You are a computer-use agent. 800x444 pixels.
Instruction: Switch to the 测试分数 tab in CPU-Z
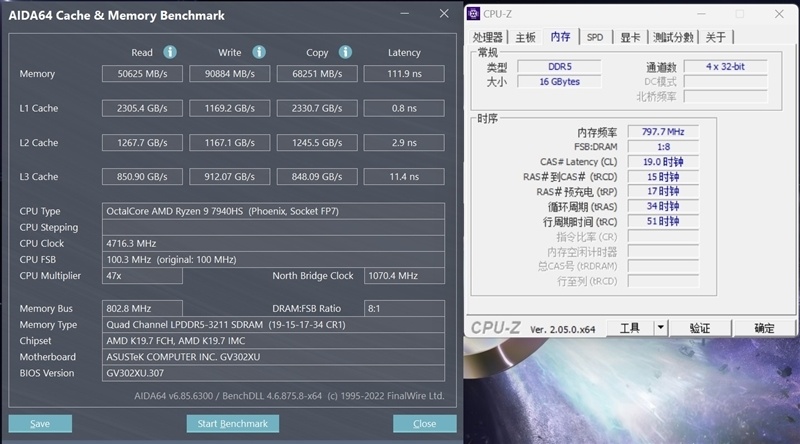[673, 37]
